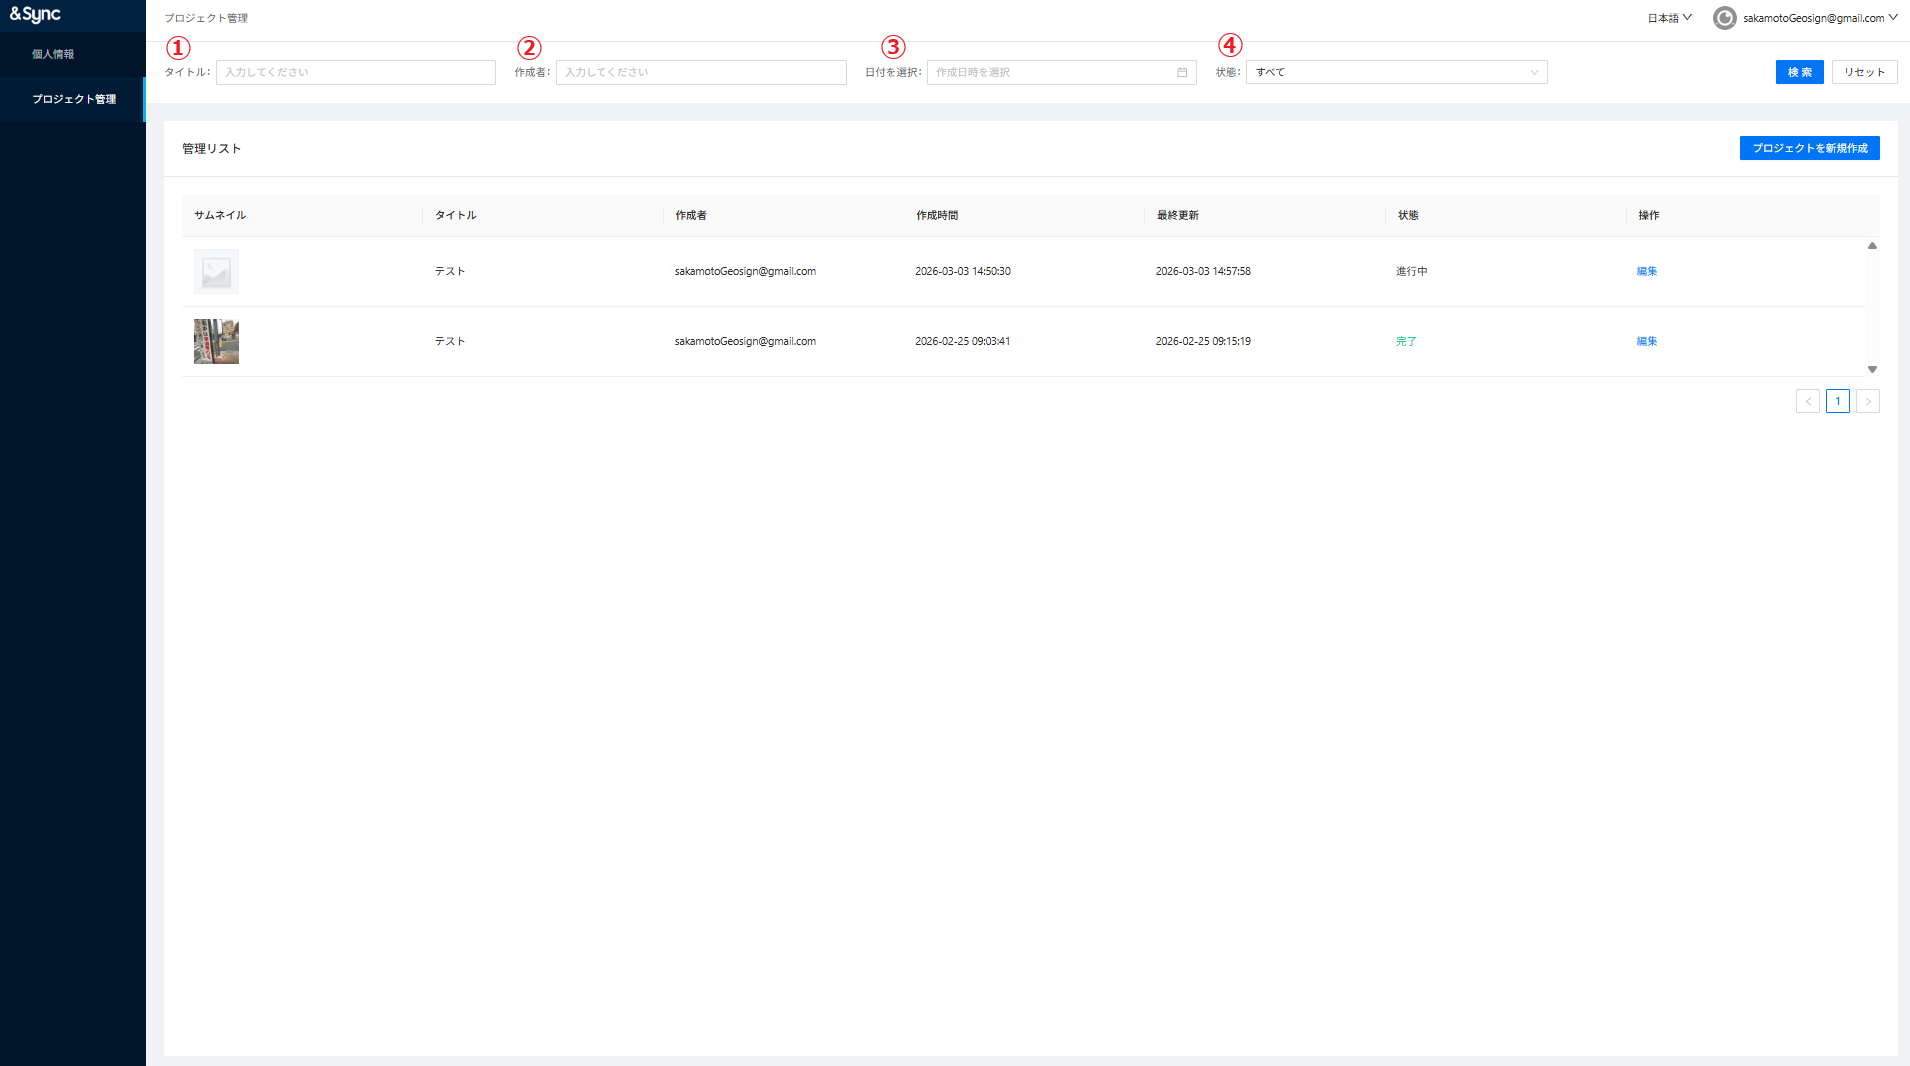Select page 1 in pagination
The width and height of the screenshot is (1910, 1066).
pos(1837,402)
